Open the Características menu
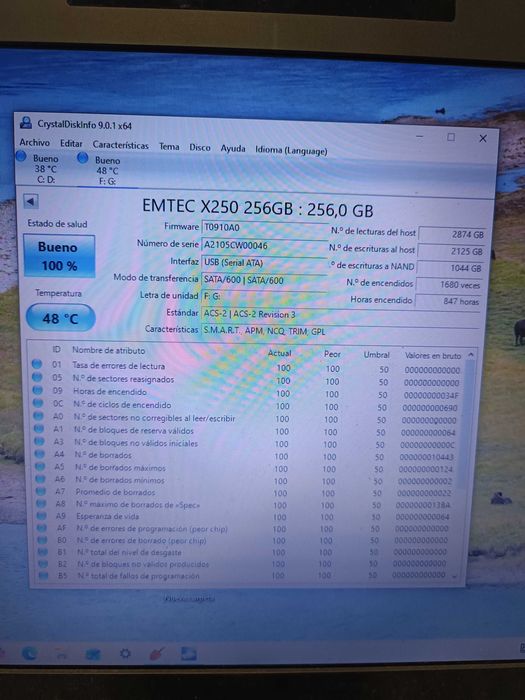Image resolution: width=525 pixels, height=700 pixels. (121, 145)
